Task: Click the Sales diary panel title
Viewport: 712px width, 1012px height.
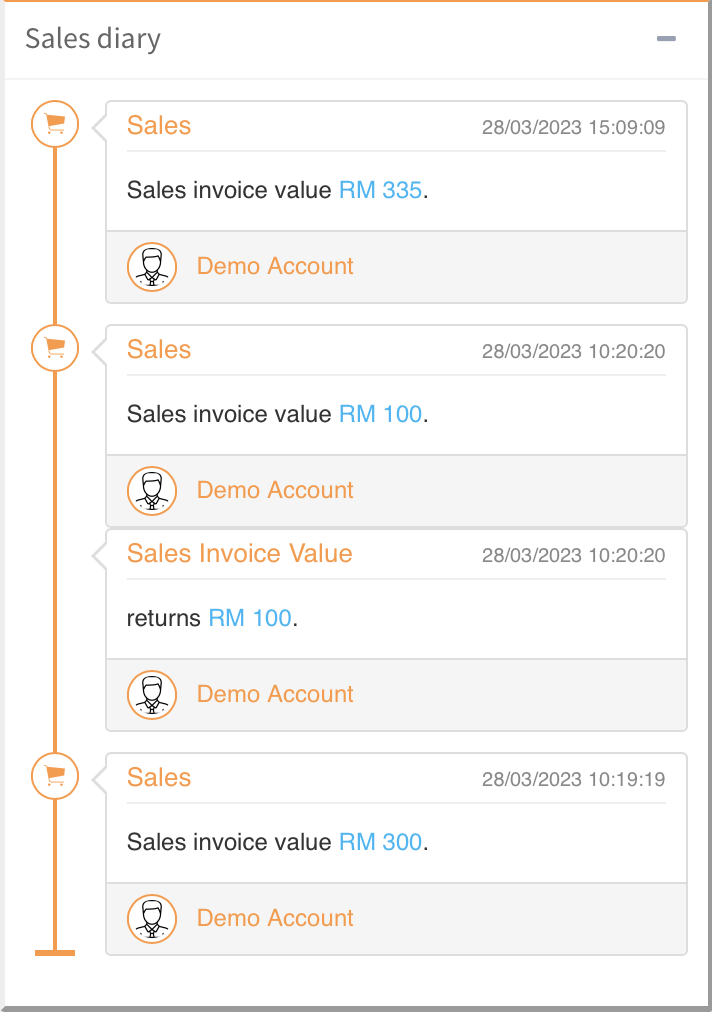Action: pos(93,39)
